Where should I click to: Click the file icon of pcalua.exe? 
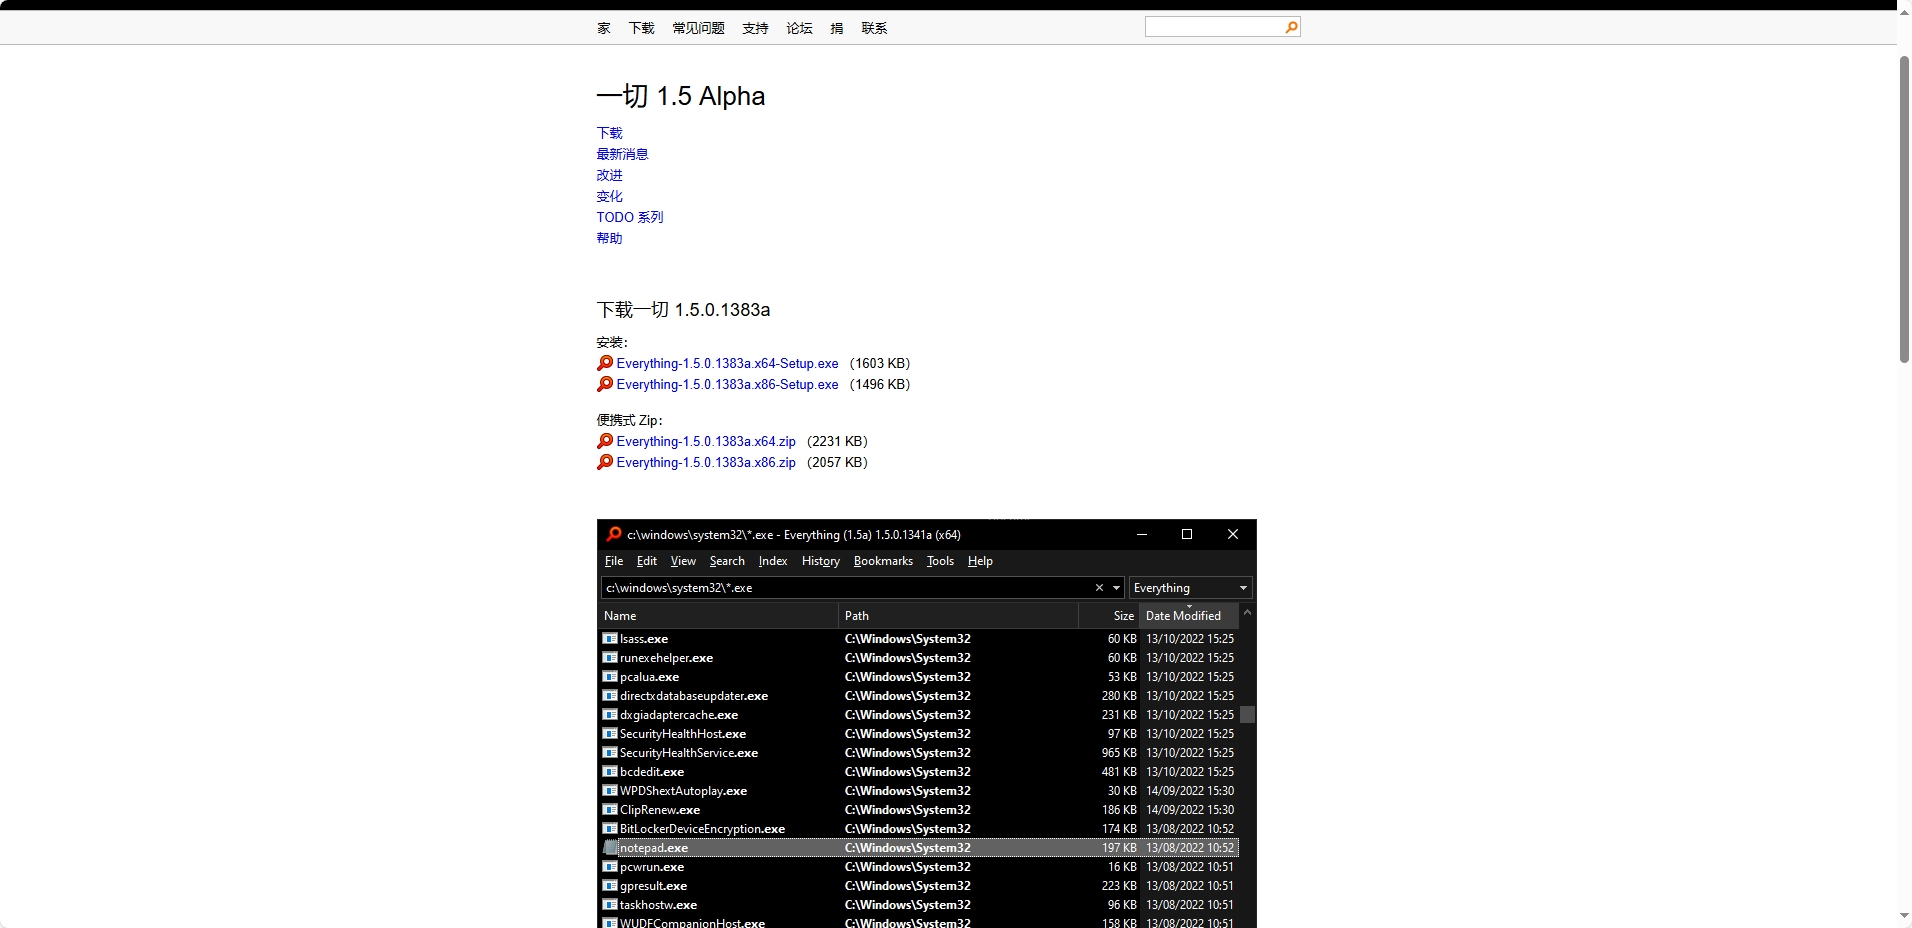[610, 676]
